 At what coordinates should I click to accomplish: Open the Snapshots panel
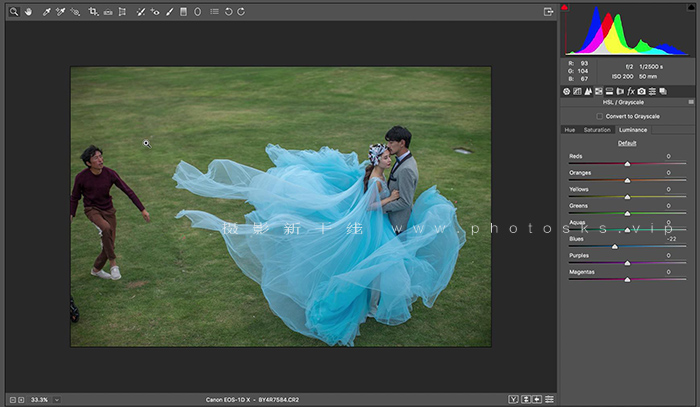point(663,91)
